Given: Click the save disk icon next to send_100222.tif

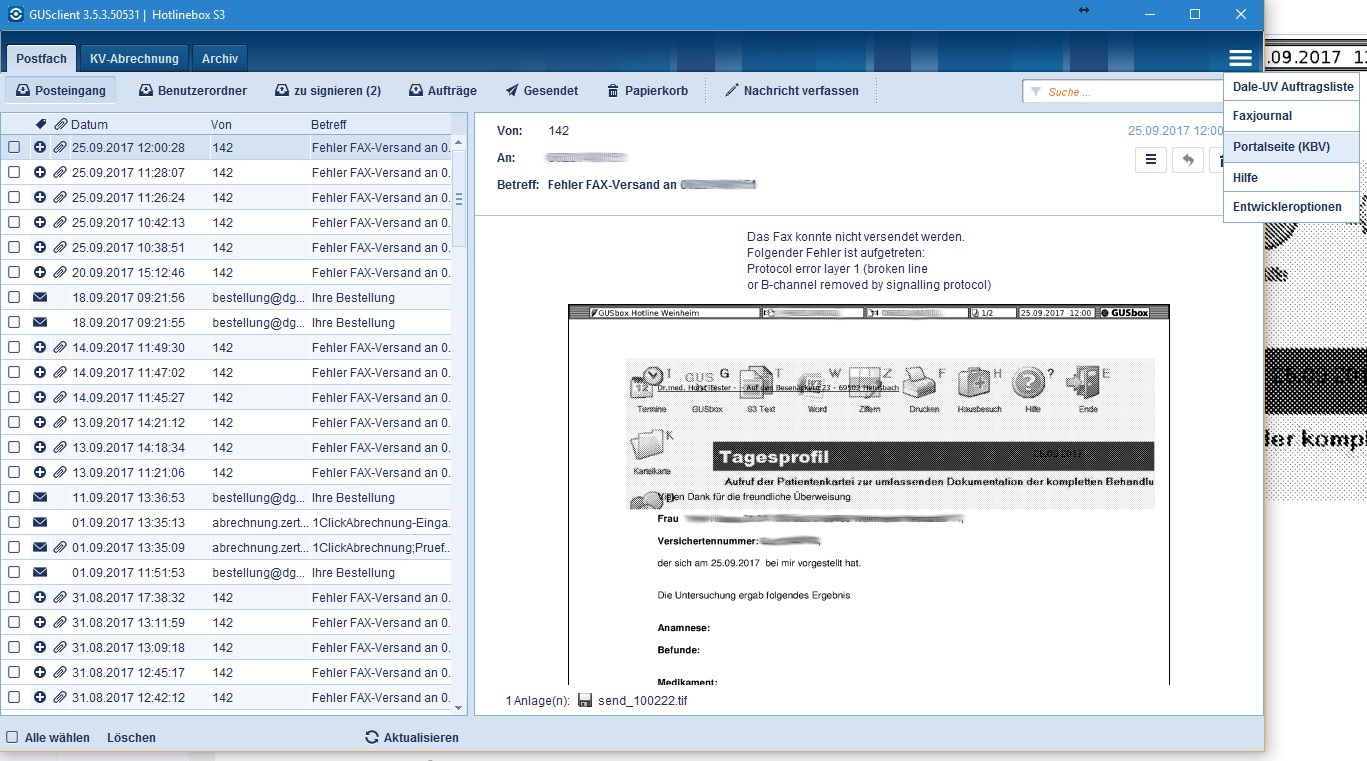Looking at the screenshot, I should [x=585, y=701].
